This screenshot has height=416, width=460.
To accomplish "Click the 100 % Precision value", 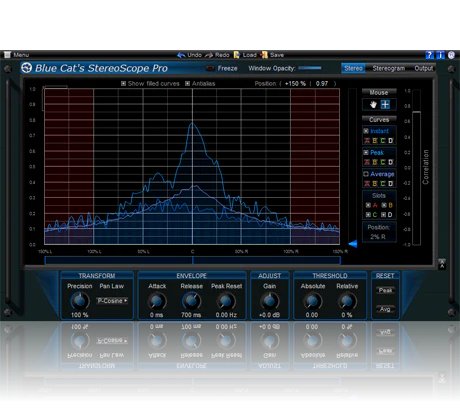I will pos(80,315).
